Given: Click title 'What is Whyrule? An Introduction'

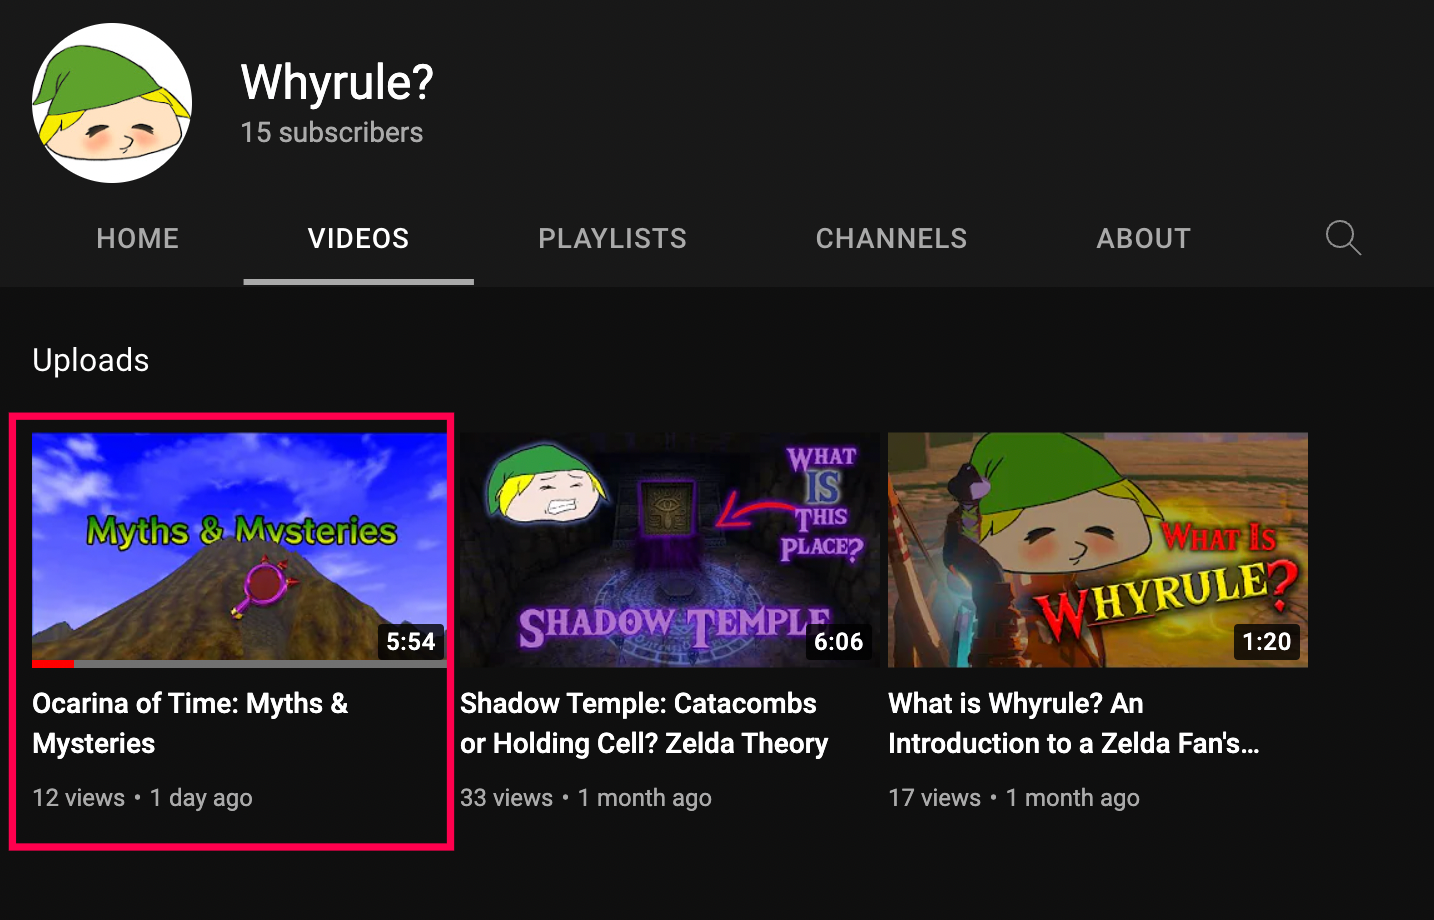Looking at the screenshot, I should point(1073,723).
